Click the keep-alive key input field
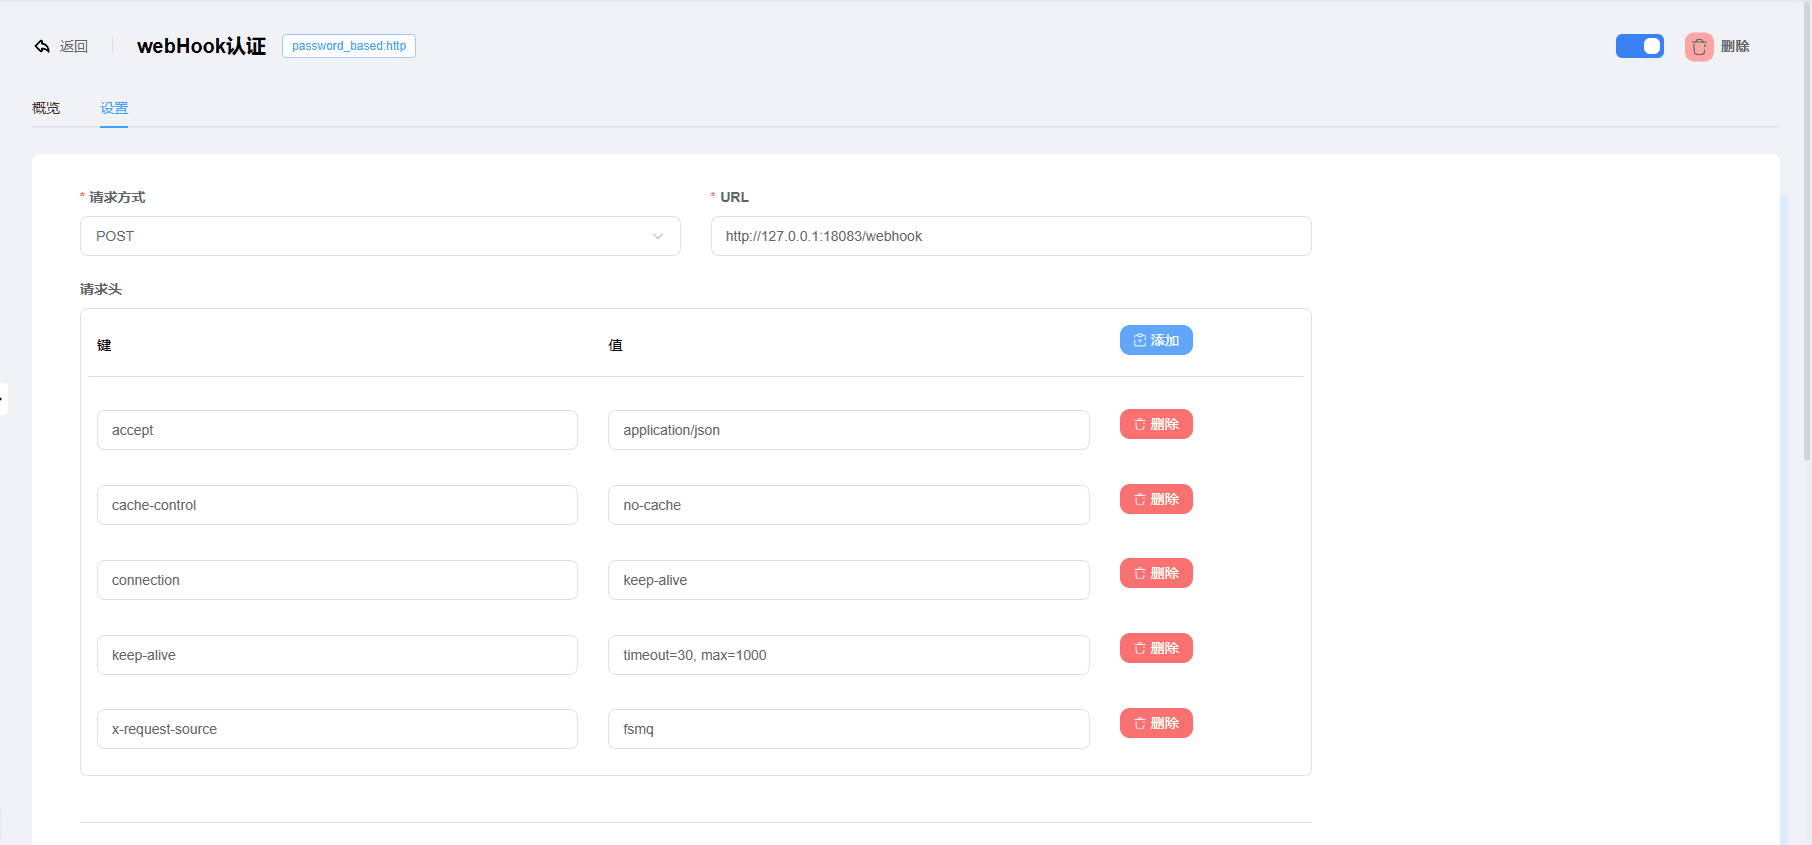The image size is (1812, 845). coord(337,655)
